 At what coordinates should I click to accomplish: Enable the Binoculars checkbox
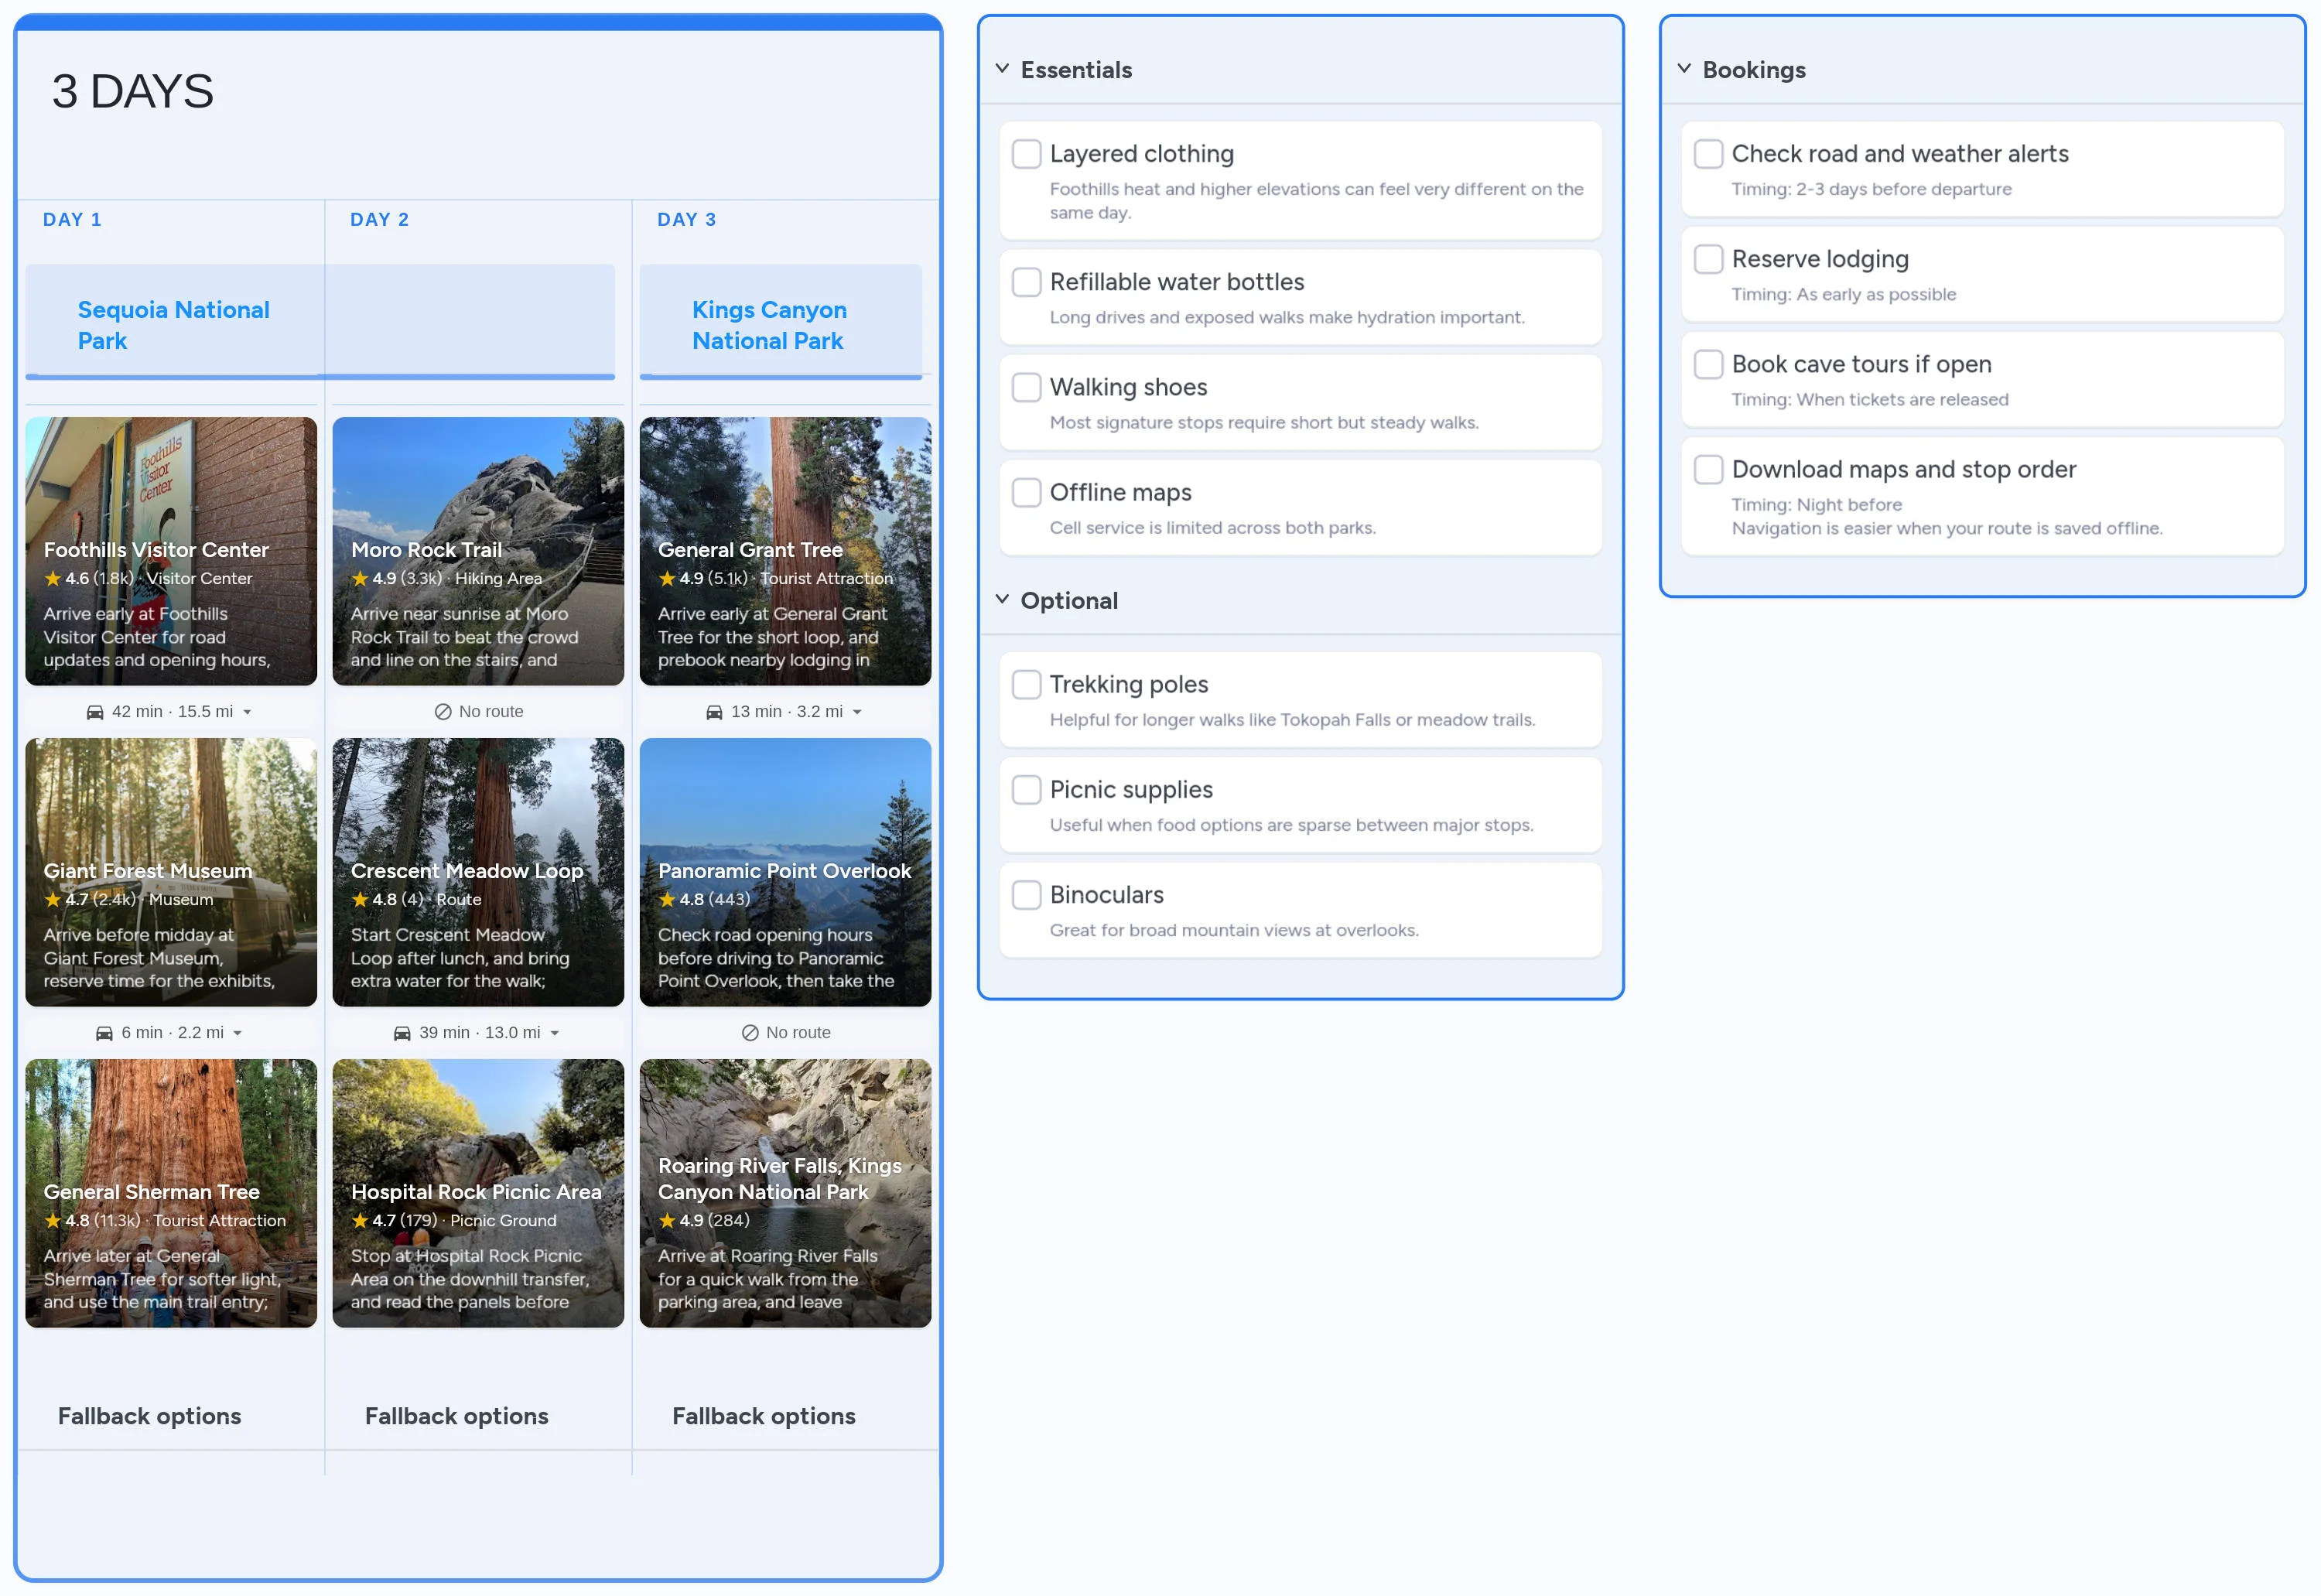click(1027, 895)
